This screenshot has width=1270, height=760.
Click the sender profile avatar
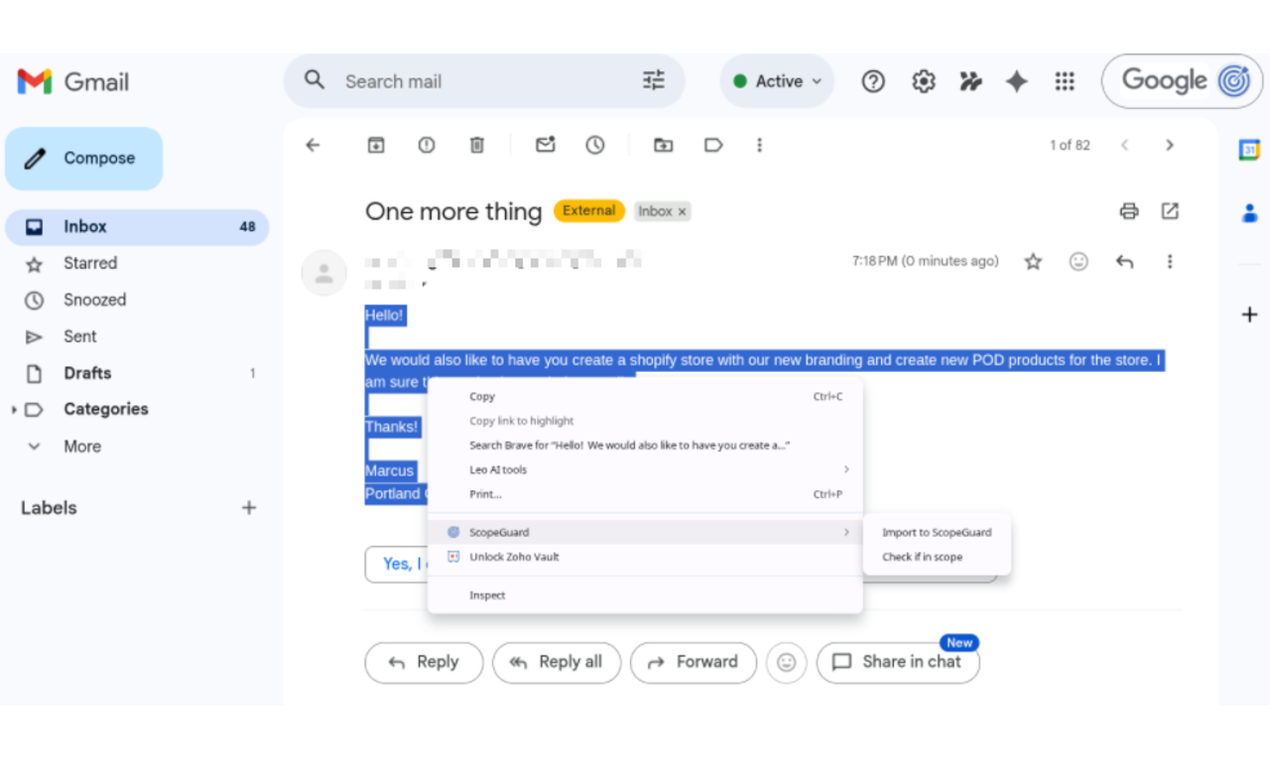[324, 273]
